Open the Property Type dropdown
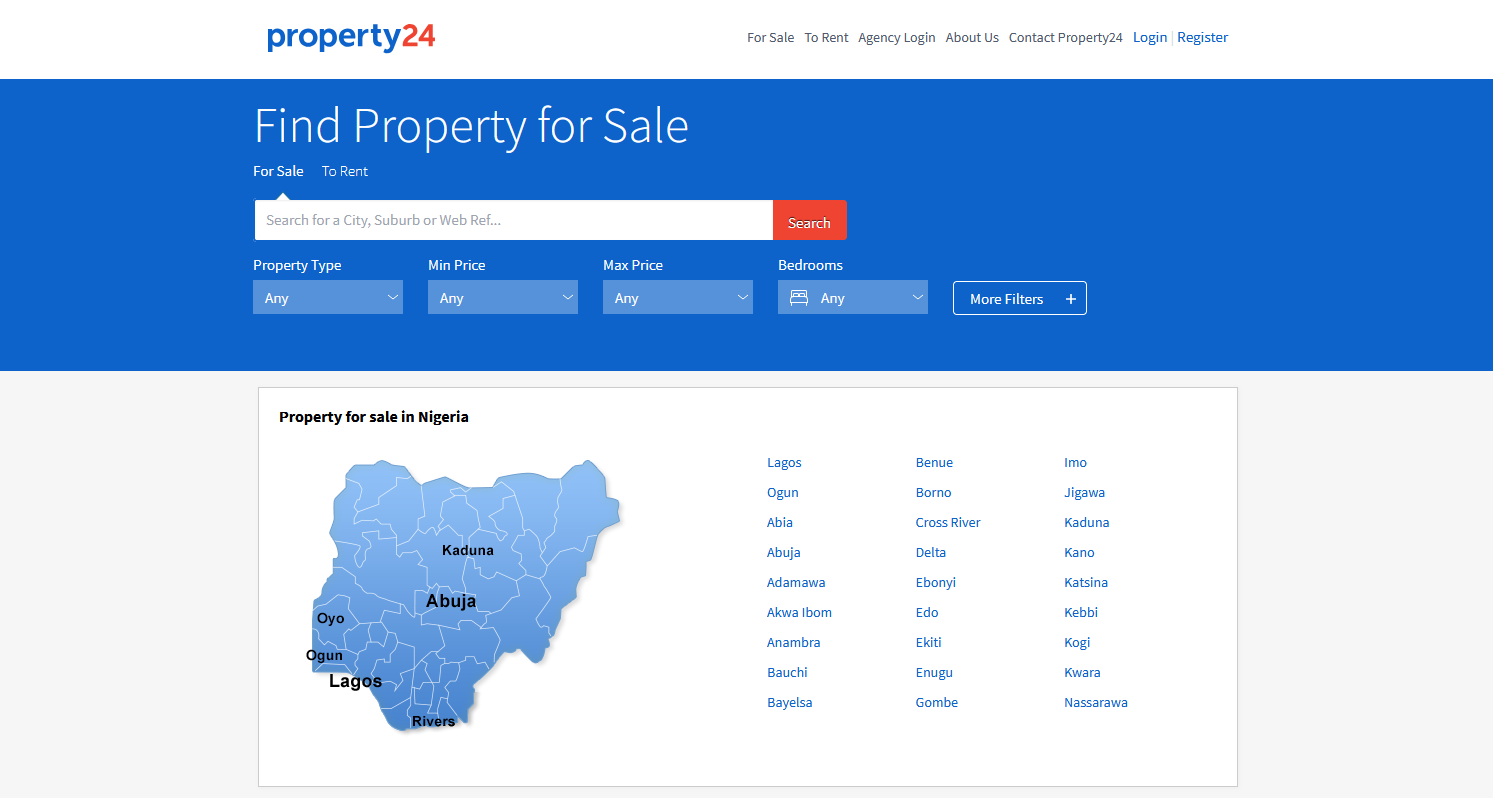1493x798 pixels. click(x=327, y=296)
